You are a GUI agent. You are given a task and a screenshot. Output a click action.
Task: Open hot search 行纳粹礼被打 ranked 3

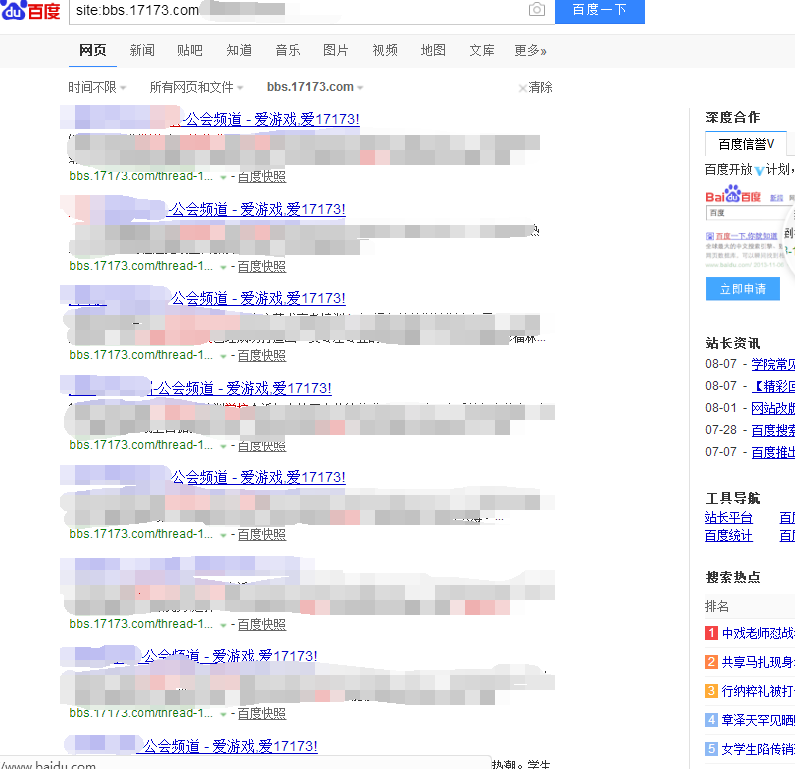click(x=758, y=691)
